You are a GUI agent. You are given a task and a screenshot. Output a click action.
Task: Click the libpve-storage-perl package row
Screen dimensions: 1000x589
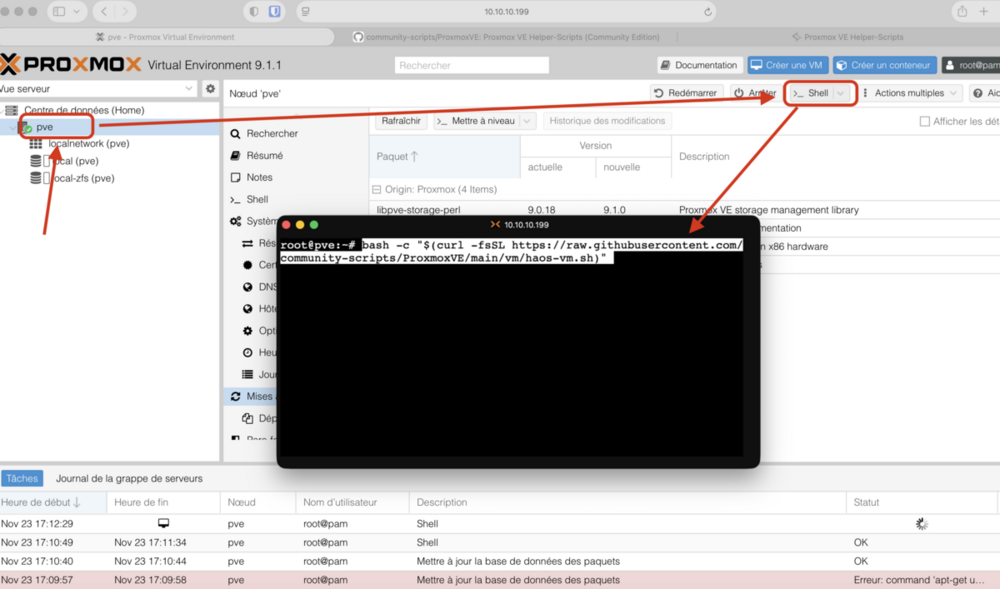pyautogui.click(x=684, y=210)
